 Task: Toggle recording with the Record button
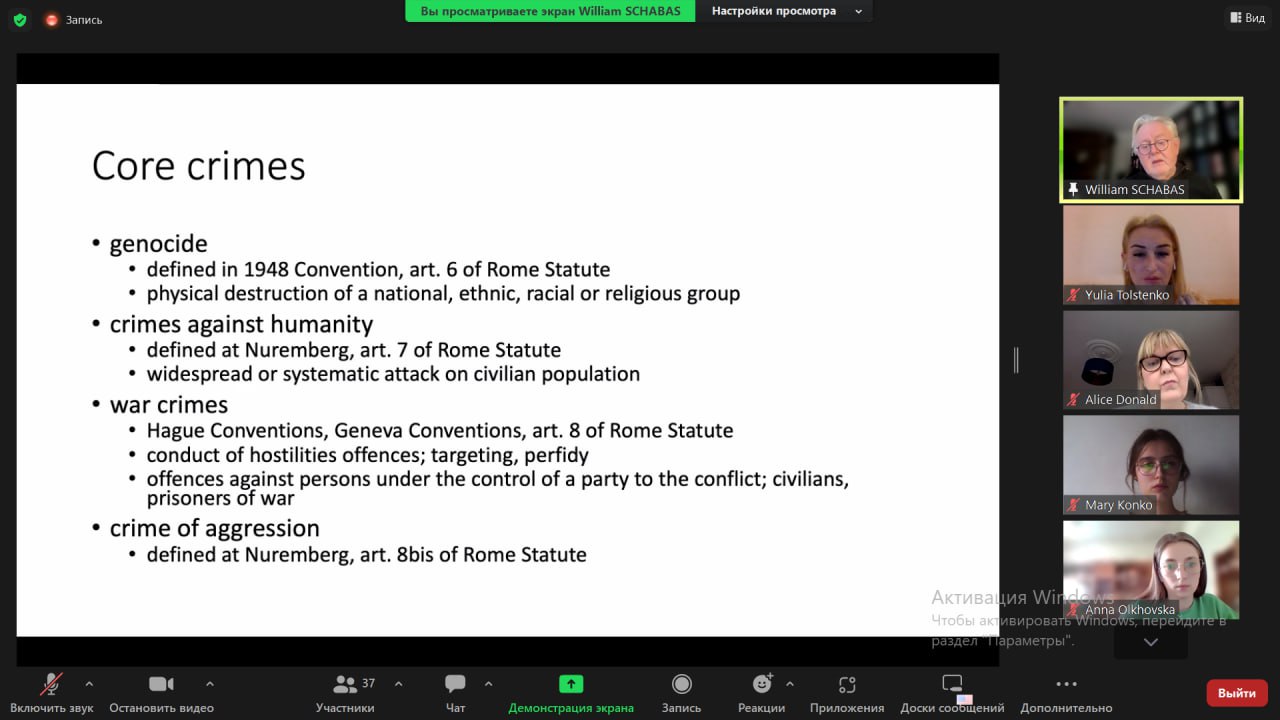click(x=681, y=685)
